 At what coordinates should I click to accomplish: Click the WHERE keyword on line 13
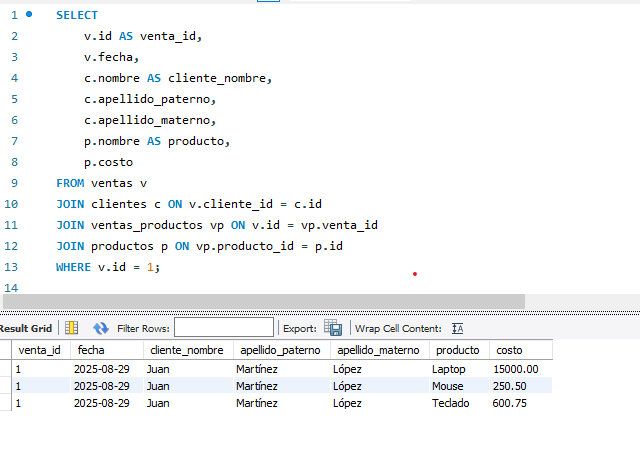(73, 267)
